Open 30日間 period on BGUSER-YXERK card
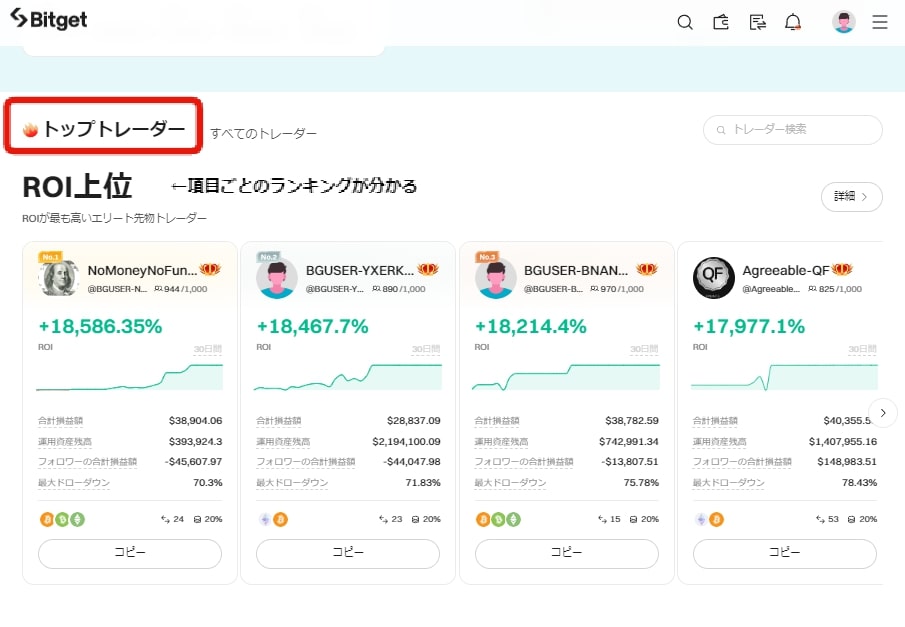905x627 pixels. [x=426, y=349]
